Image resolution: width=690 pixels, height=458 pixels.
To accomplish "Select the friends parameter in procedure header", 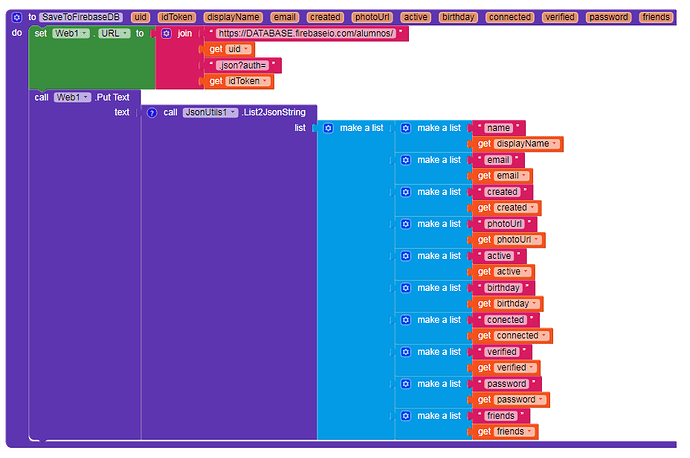I will pos(656,17).
